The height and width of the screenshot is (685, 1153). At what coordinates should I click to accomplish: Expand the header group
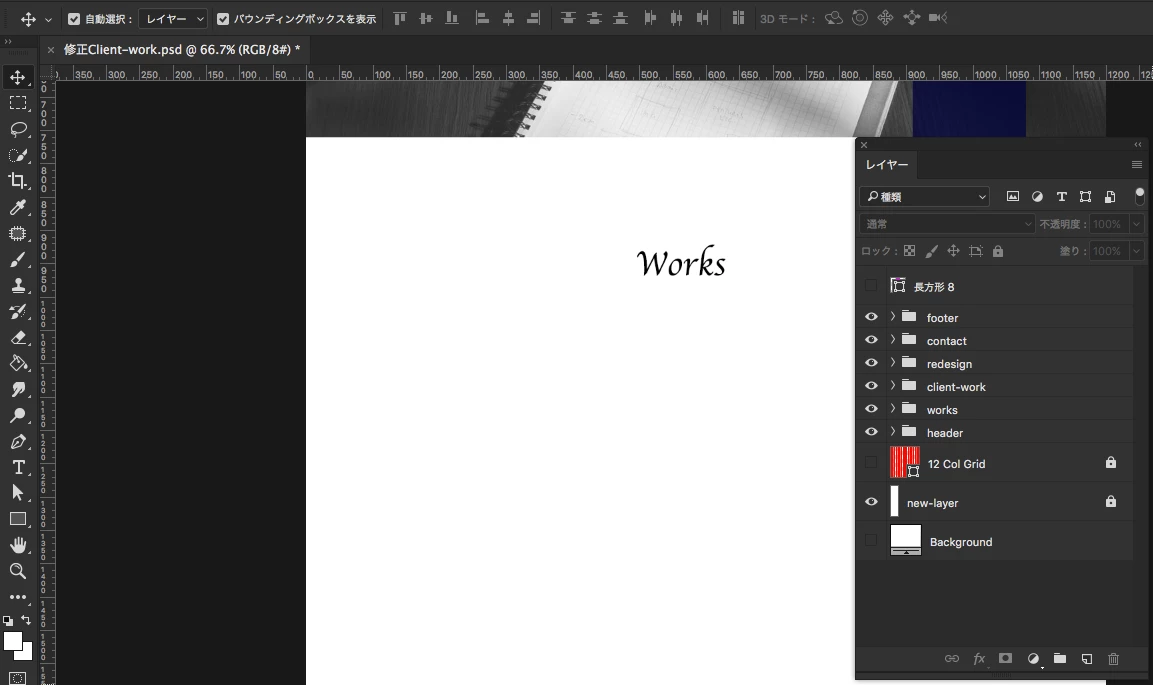(x=893, y=432)
